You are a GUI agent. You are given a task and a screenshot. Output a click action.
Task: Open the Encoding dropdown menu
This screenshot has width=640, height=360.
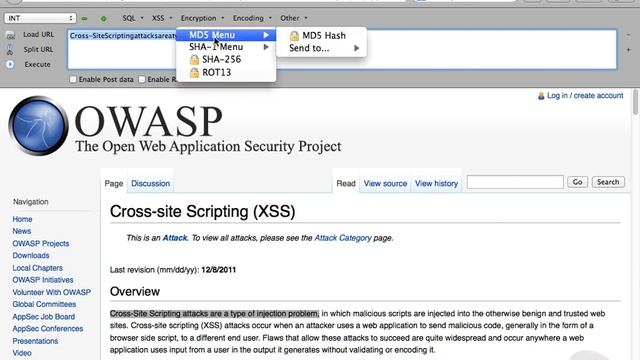252,18
